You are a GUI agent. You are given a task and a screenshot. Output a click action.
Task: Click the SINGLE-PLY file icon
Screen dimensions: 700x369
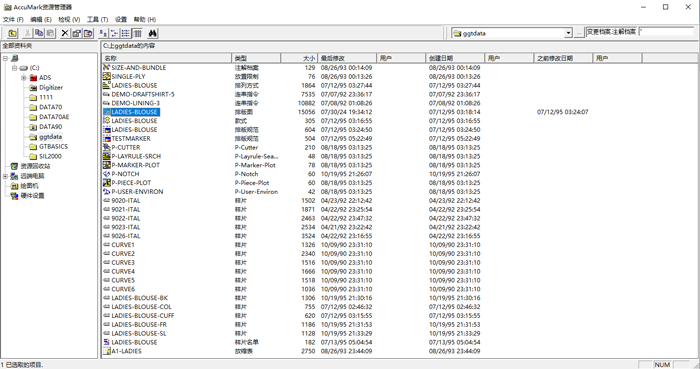[x=107, y=76]
